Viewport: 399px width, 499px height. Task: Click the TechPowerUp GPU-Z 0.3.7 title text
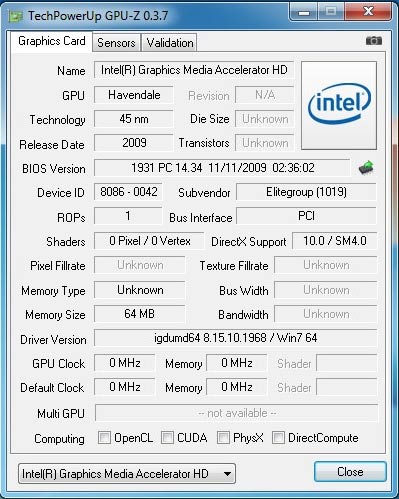pos(98,16)
